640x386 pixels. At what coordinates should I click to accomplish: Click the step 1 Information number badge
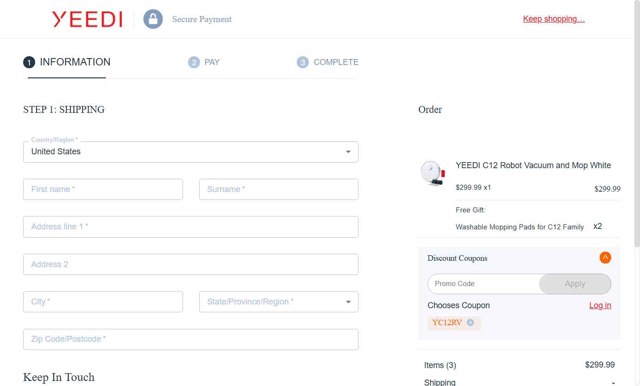[29, 62]
